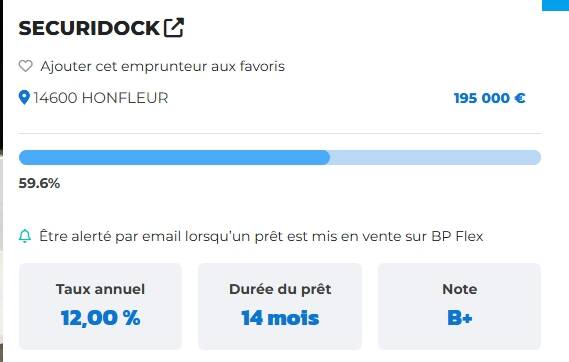This screenshot has height=362, width=569.
Task: Click the blue location pin icon
Action: coord(24,98)
